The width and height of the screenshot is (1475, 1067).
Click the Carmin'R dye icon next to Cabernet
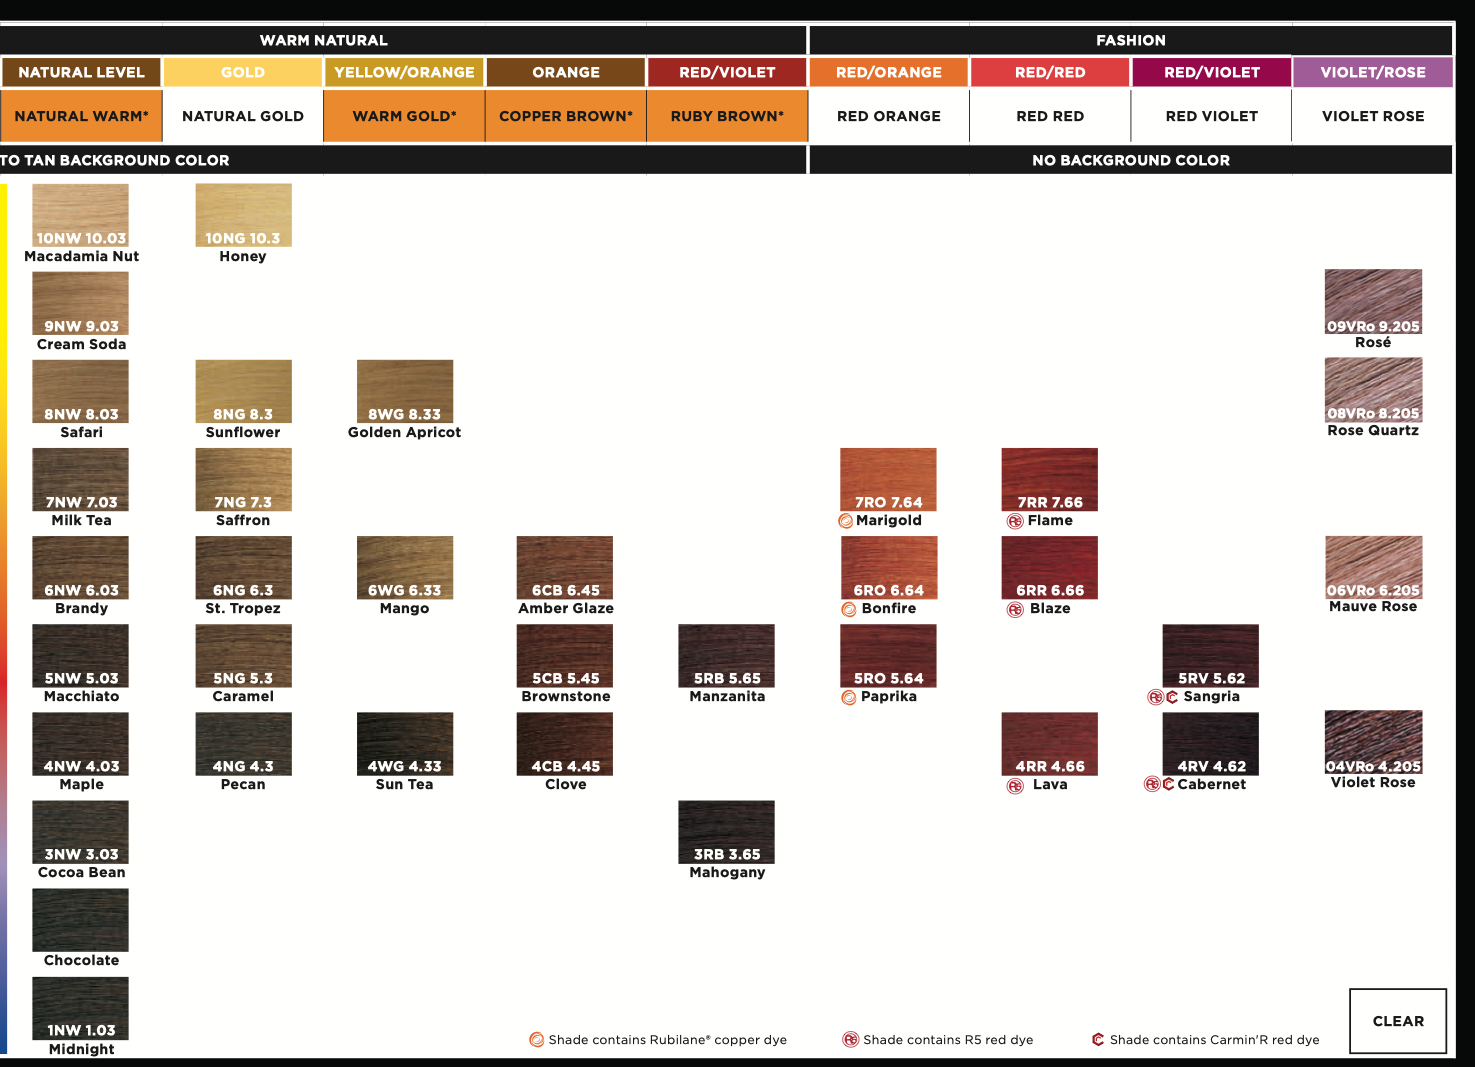(1168, 785)
